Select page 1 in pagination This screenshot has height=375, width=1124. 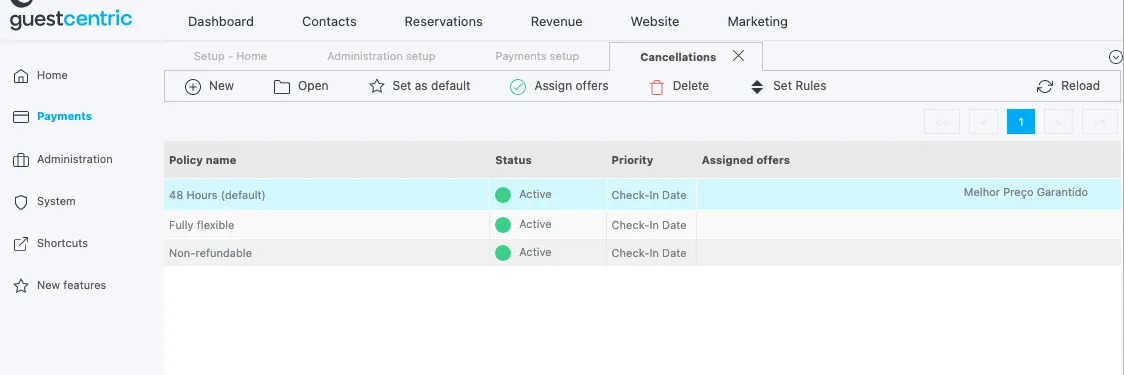(1021, 122)
